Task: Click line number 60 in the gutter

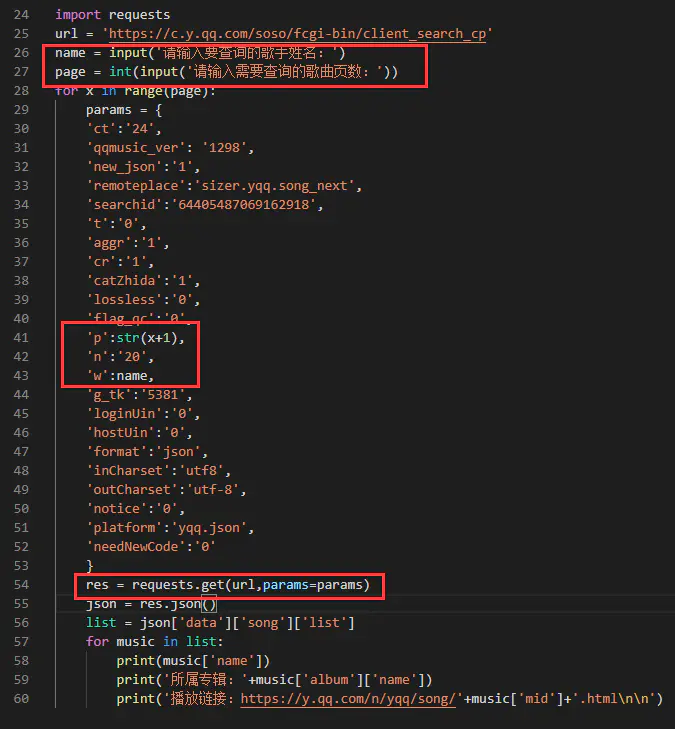Action: point(21,698)
